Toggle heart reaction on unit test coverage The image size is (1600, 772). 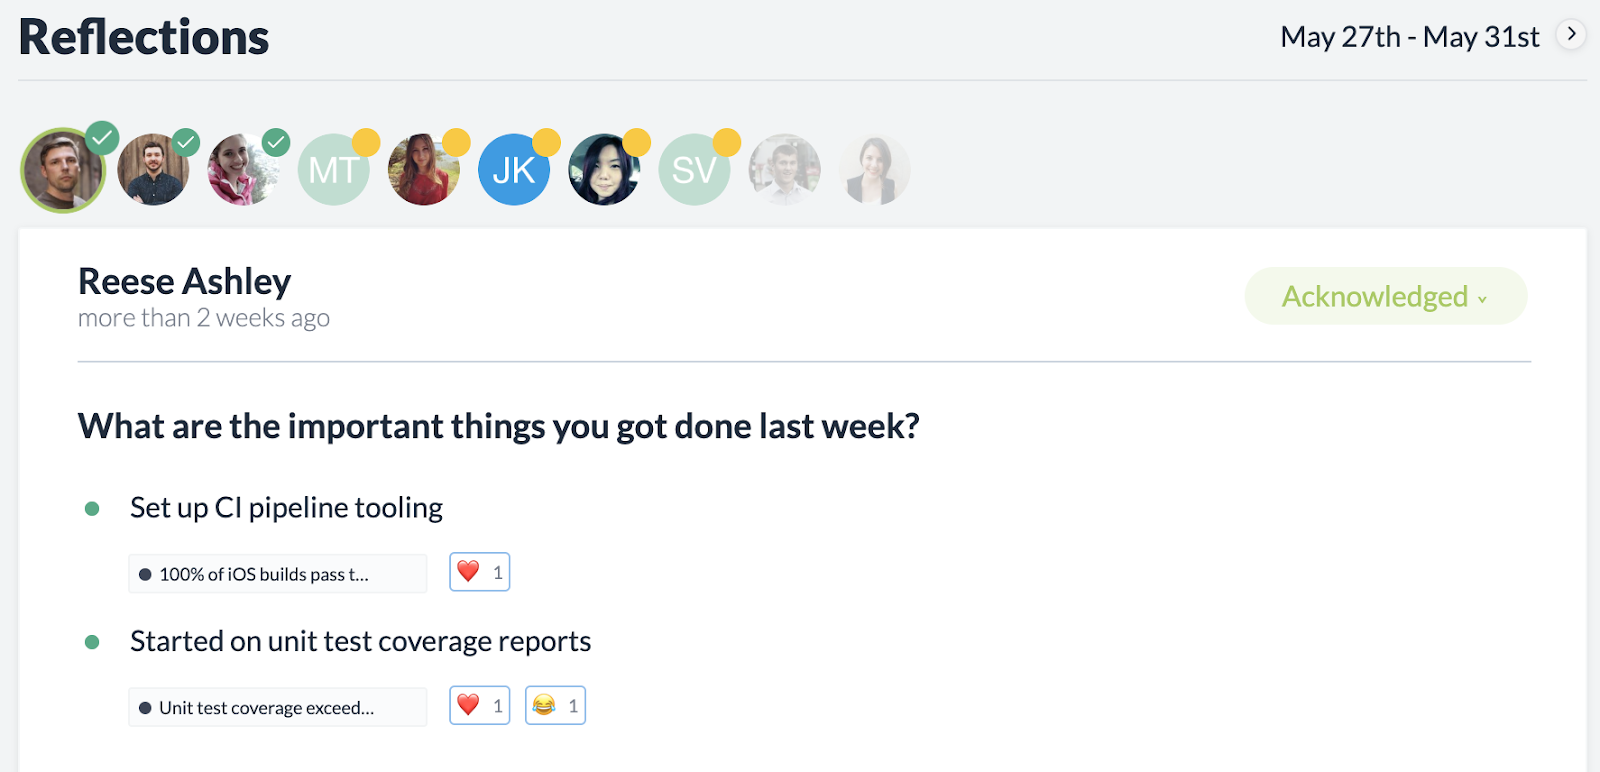pos(480,706)
